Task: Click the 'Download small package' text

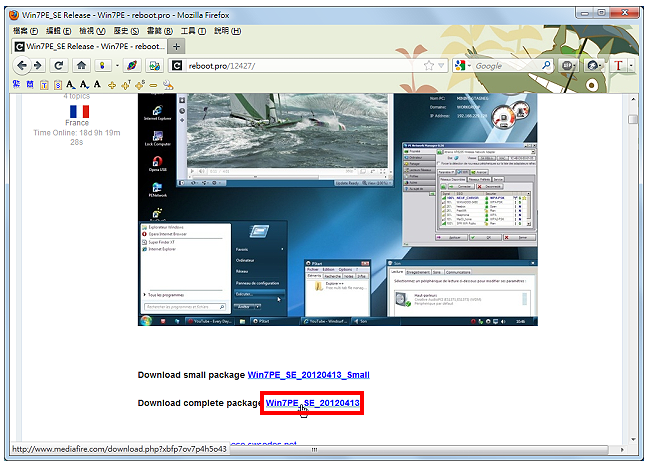Action: [x=191, y=375]
